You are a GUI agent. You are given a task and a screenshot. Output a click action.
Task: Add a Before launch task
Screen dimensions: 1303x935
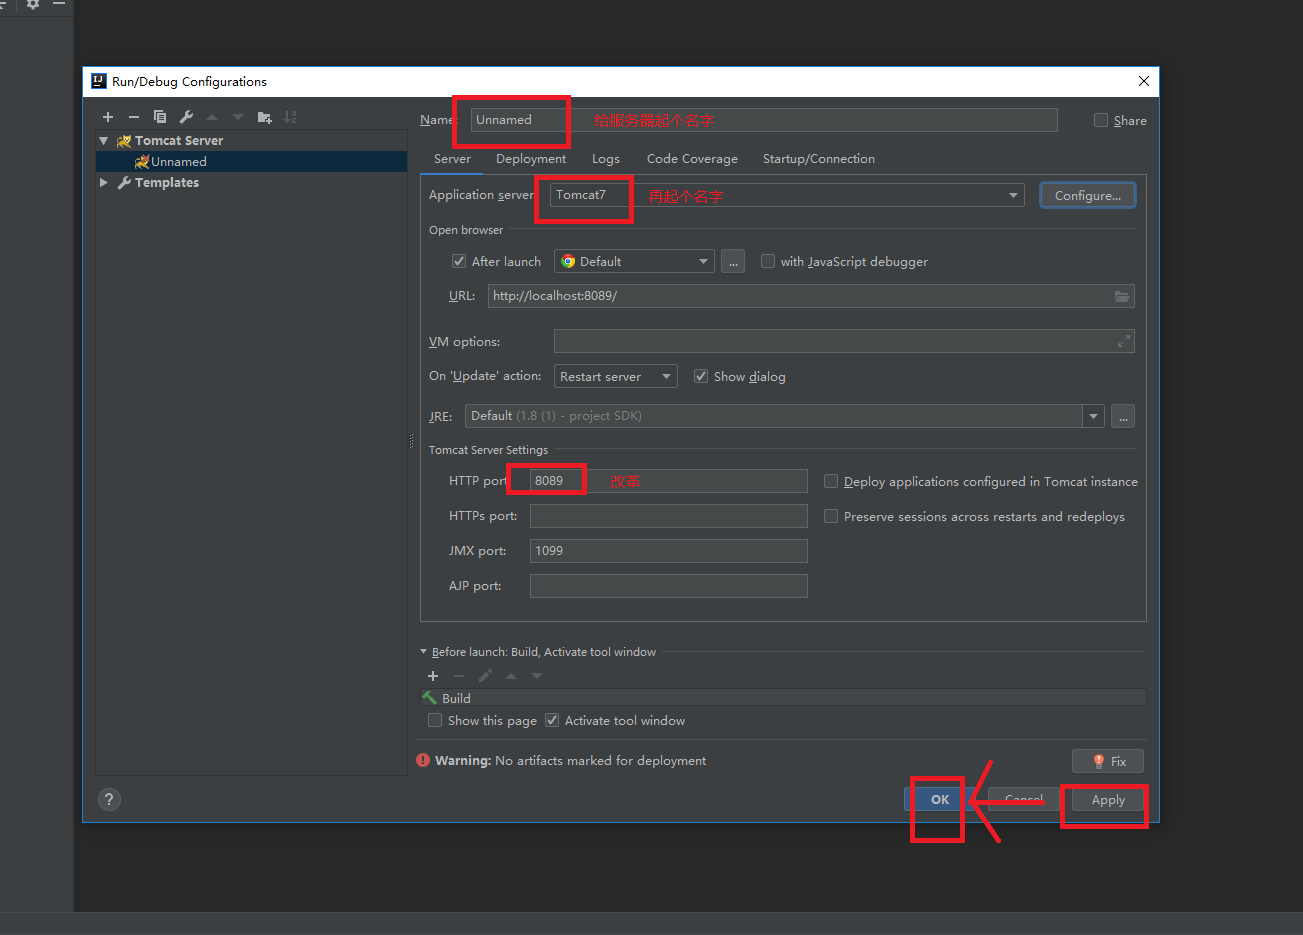433,676
